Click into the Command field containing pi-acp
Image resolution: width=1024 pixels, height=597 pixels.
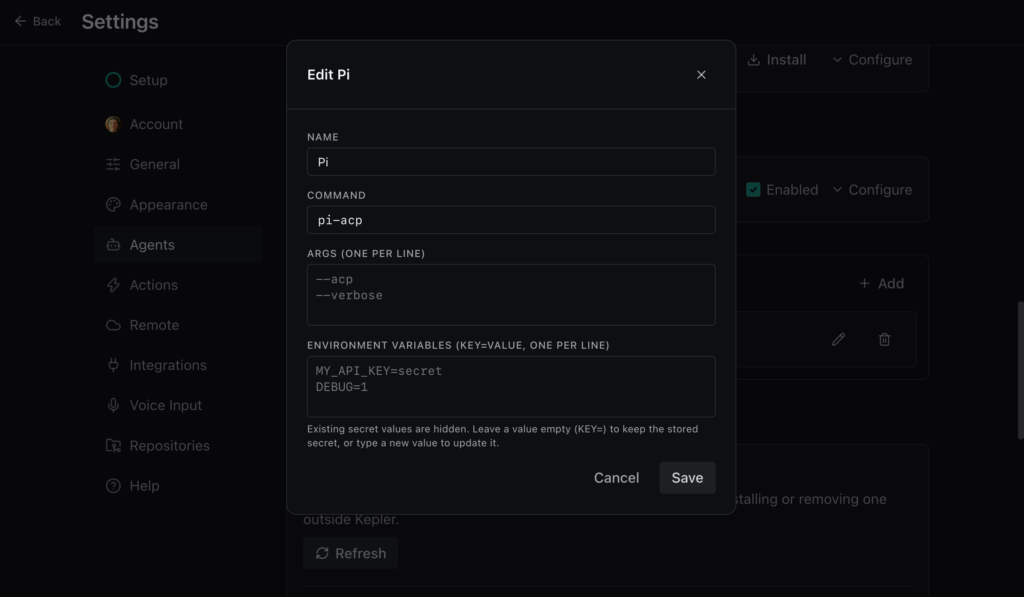coord(511,220)
